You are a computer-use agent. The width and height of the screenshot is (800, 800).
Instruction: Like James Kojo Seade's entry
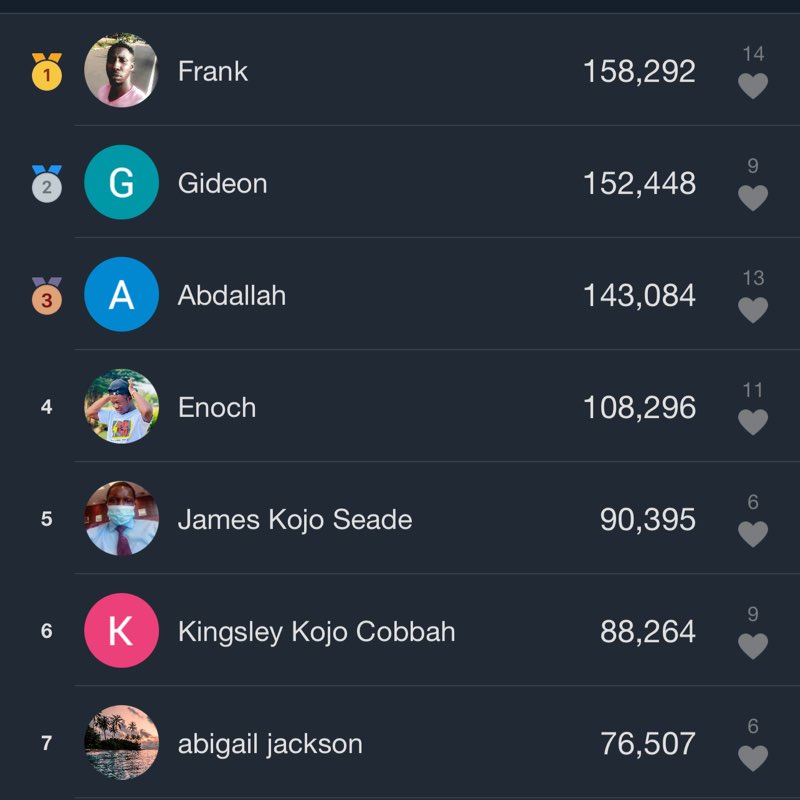pyautogui.click(x=752, y=535)
